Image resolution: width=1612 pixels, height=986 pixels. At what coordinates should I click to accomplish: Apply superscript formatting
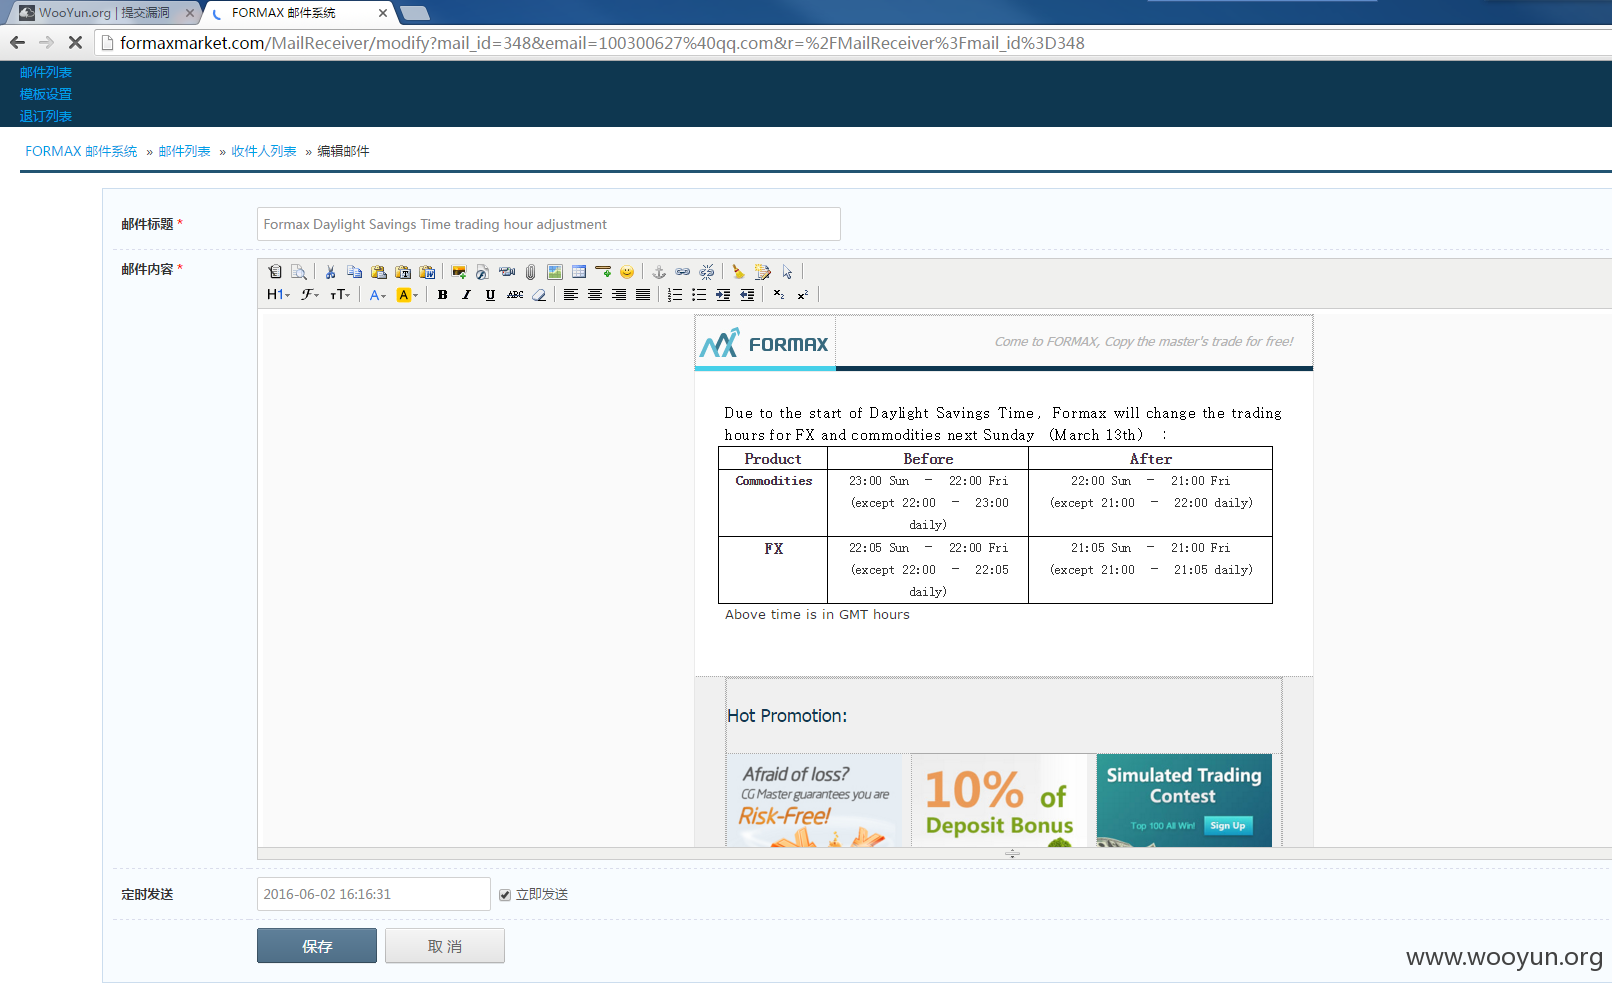(x=803, y=295)
